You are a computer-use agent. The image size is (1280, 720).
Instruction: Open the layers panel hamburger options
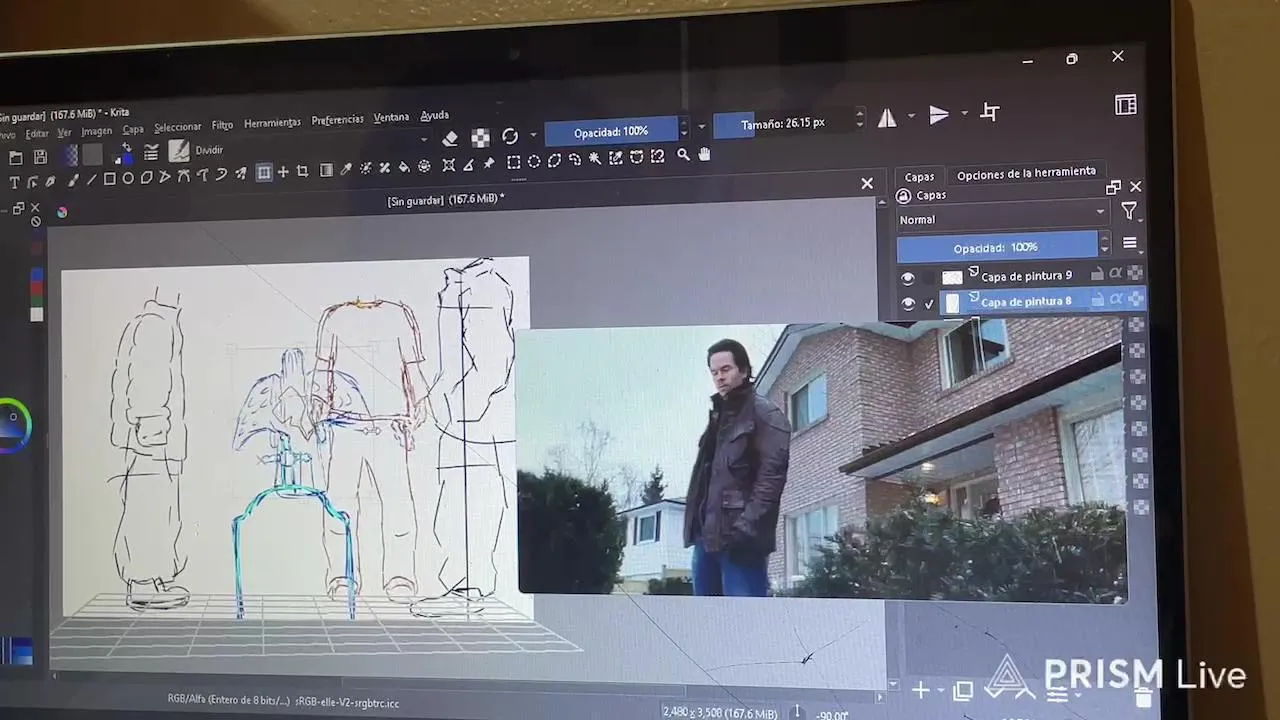coord(1129,243)
